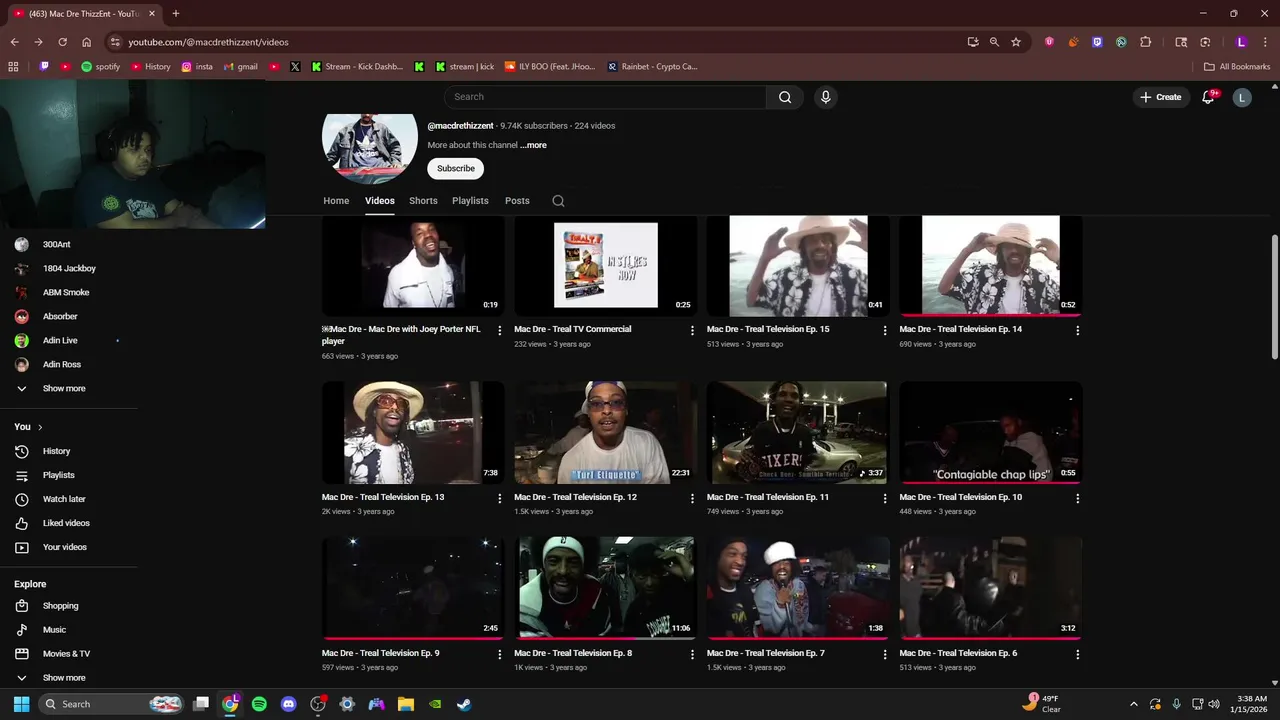Screen dimensions: 1280x720
Task: Click the YouTube page vertical scrollbar
Action: coord(1274,298)
